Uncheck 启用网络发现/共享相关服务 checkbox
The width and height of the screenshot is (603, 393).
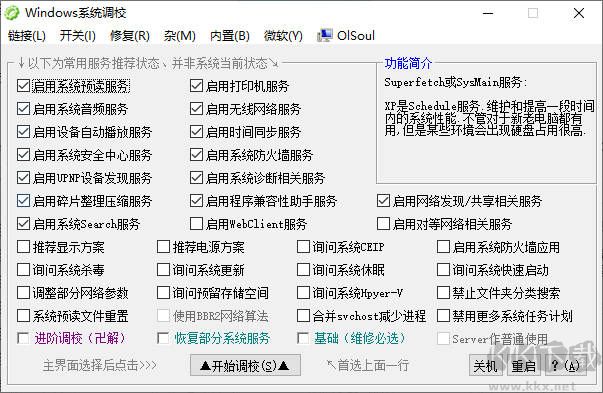tap(383, 201)
